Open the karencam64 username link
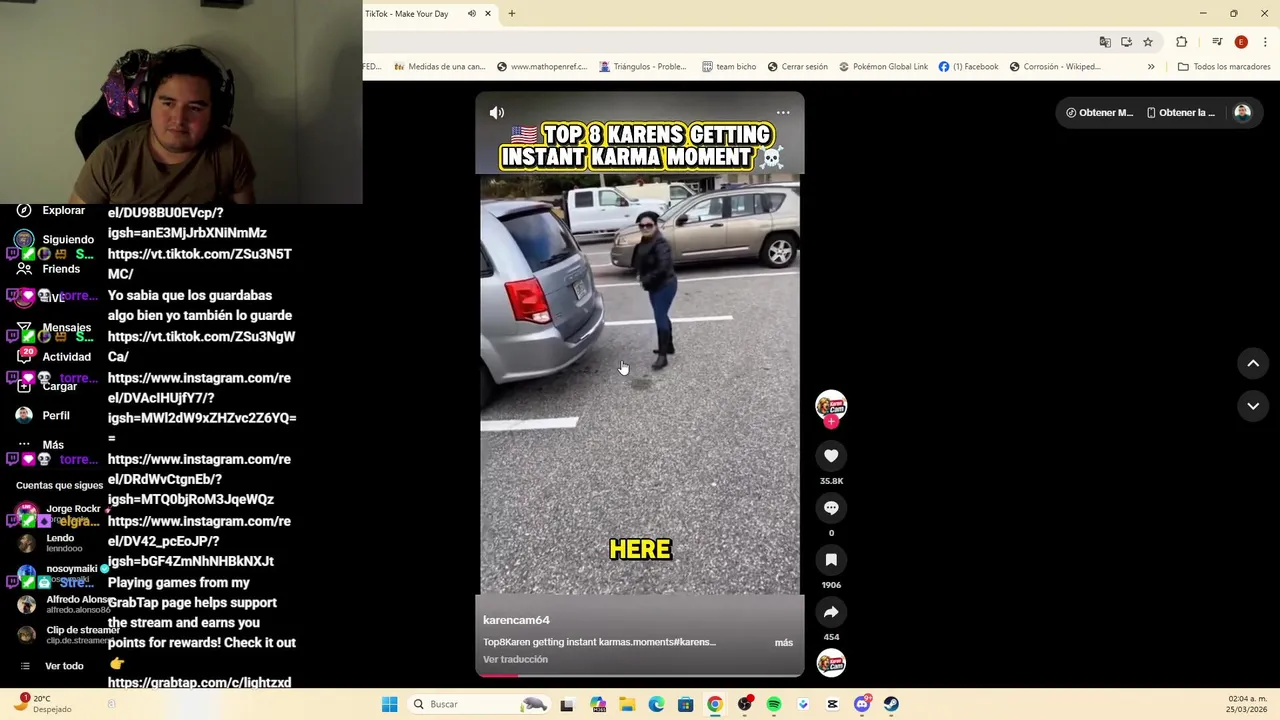1280x720 pixels. pos(516,620)
